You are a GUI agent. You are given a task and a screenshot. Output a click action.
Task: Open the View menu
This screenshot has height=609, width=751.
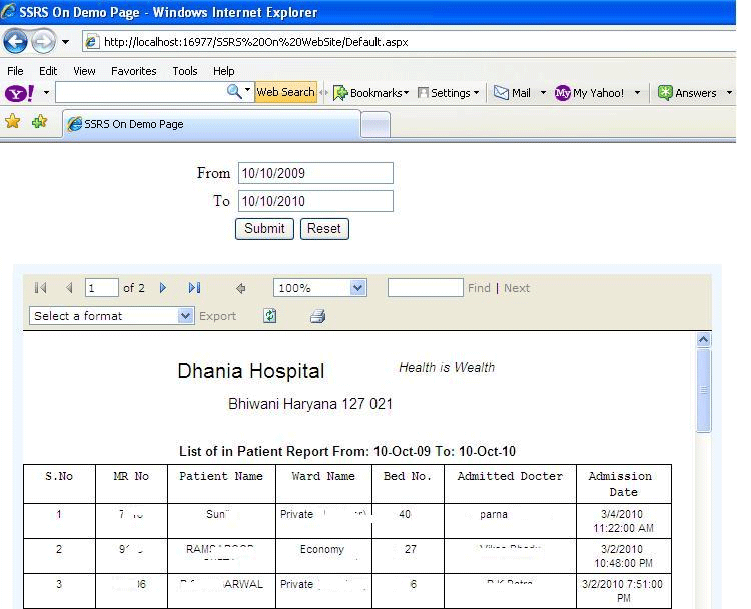pos(84,71)
